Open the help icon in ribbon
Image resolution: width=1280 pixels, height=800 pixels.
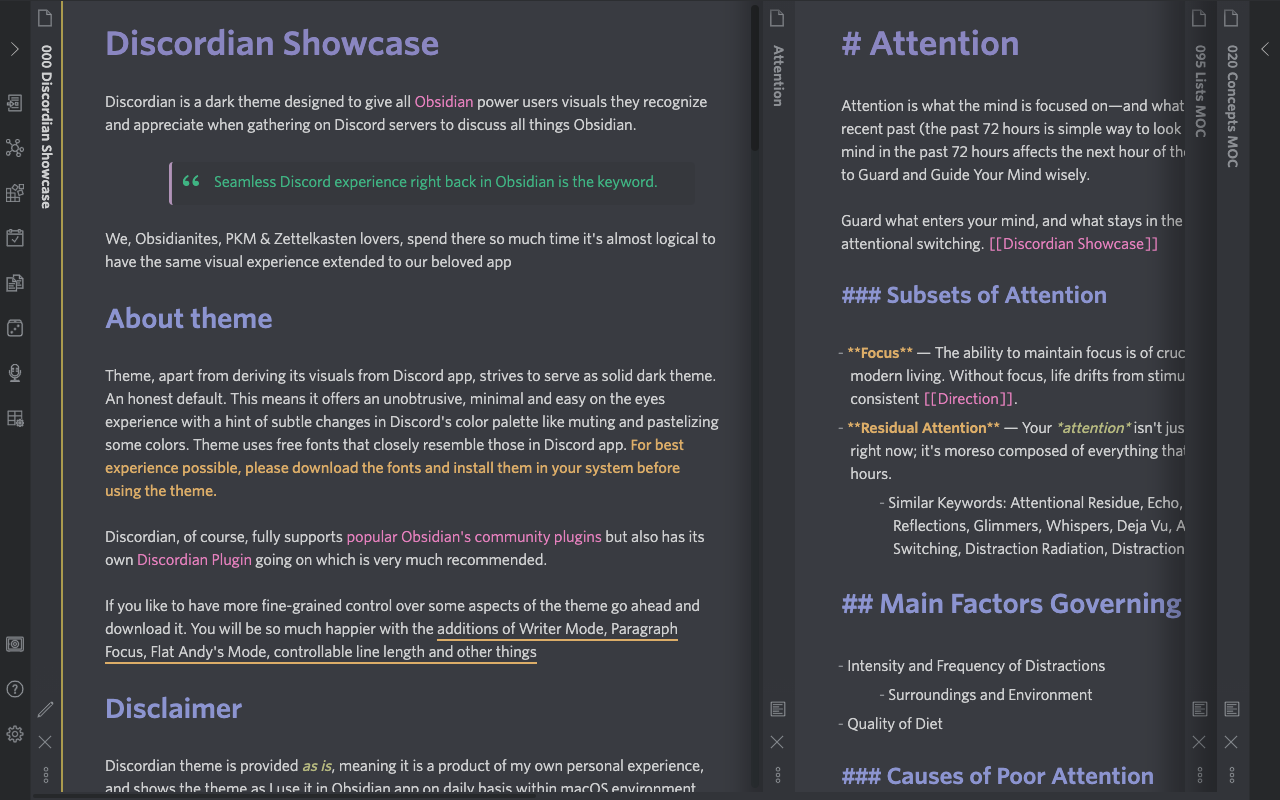coord(15,689)
